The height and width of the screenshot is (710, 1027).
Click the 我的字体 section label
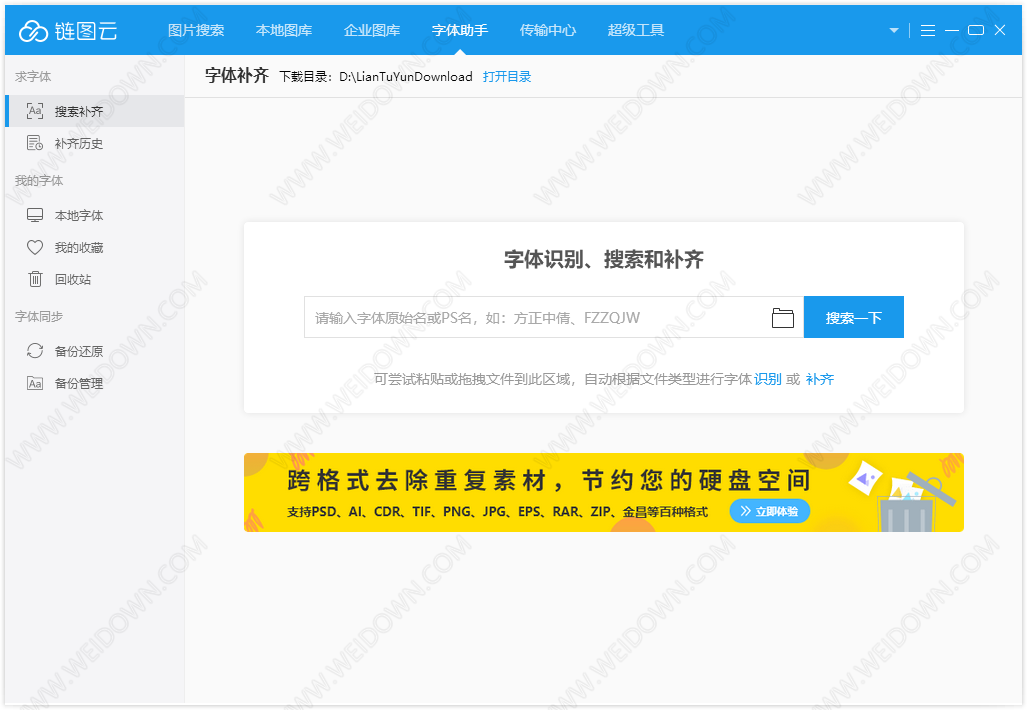(39, 181)
